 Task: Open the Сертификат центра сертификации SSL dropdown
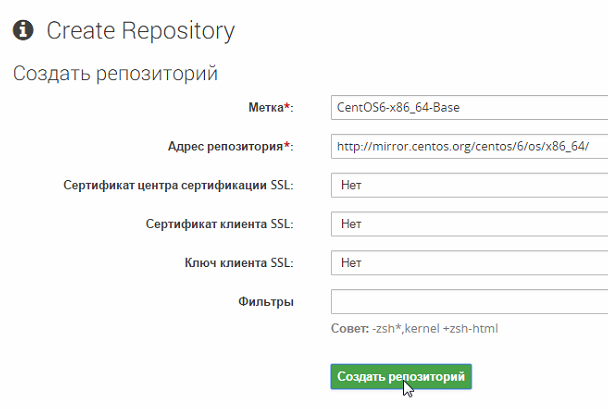468,185
